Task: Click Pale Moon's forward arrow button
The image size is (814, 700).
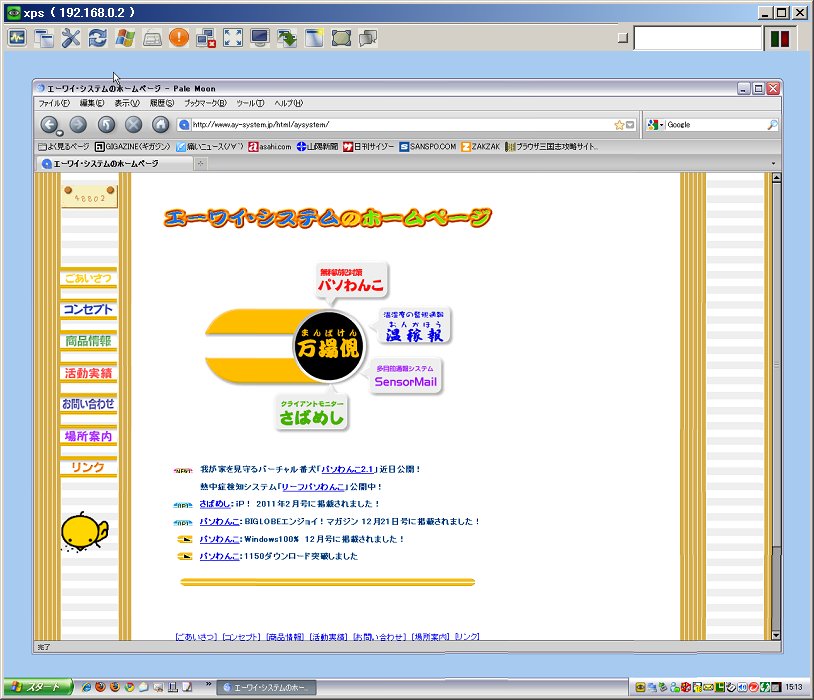Action: [78, 125]
